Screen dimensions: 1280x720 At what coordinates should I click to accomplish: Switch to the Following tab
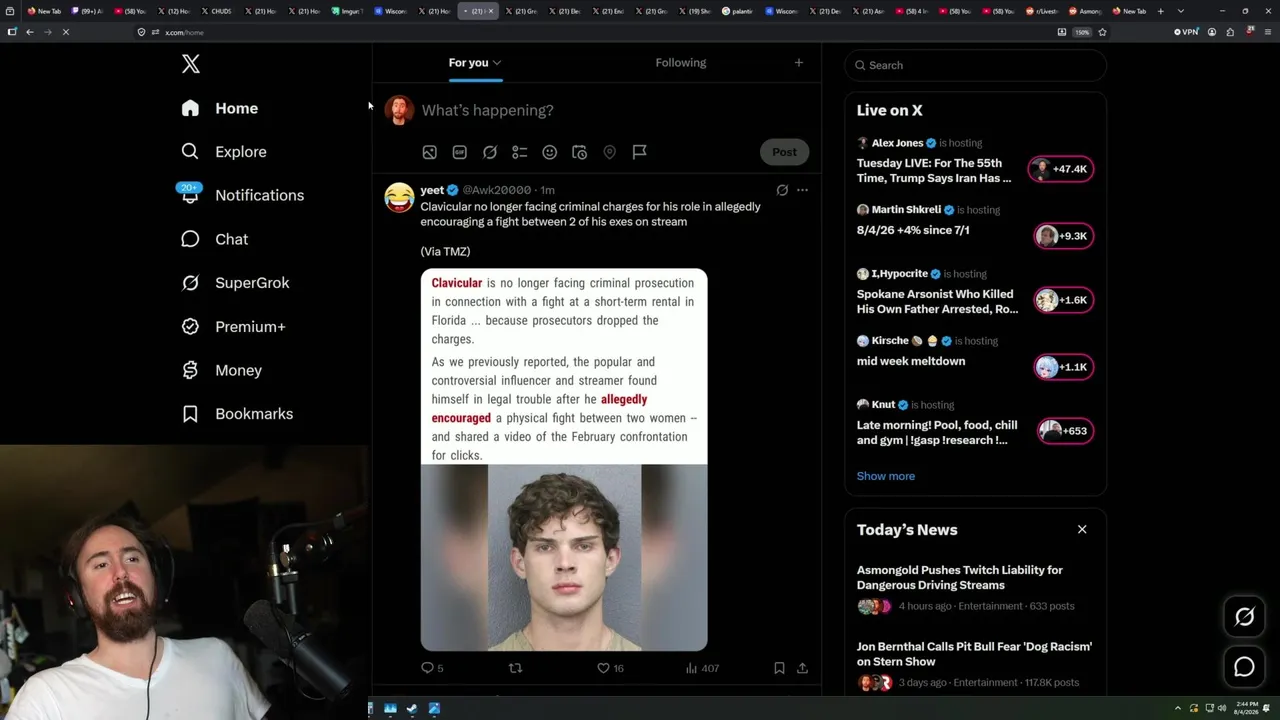click(681, 63)
